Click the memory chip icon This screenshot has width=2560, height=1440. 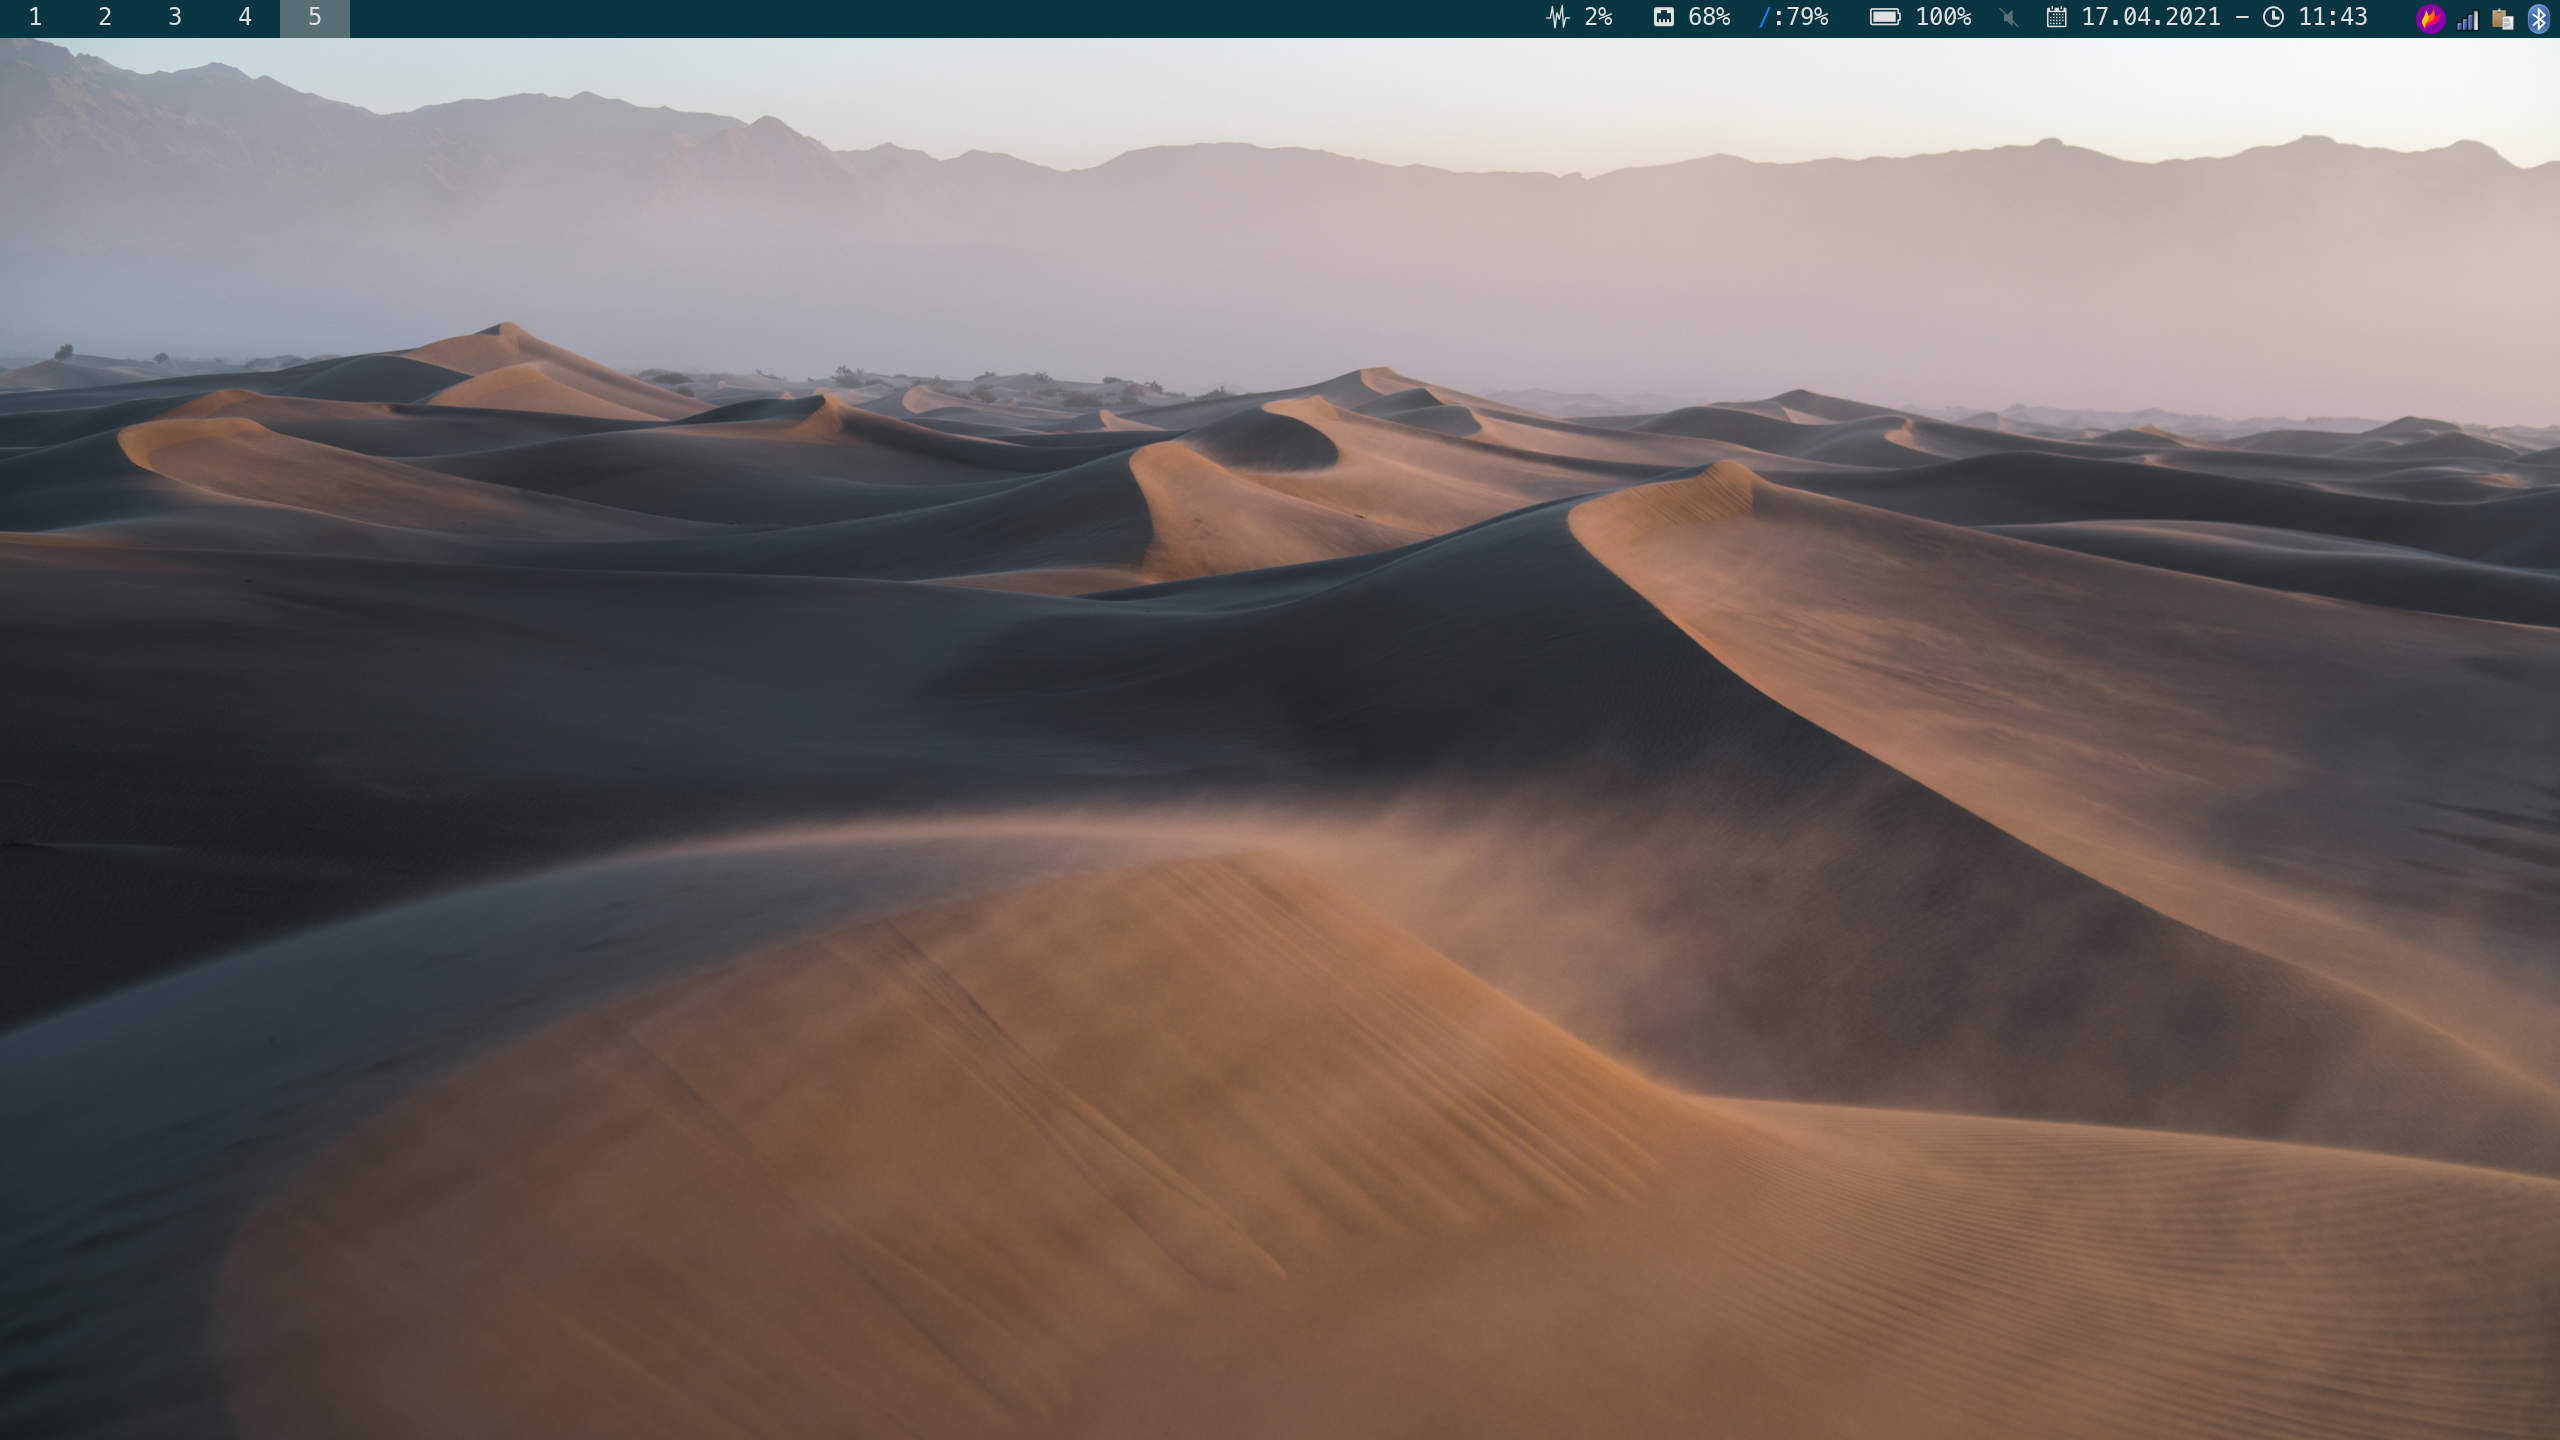(x=1663, y=18)
